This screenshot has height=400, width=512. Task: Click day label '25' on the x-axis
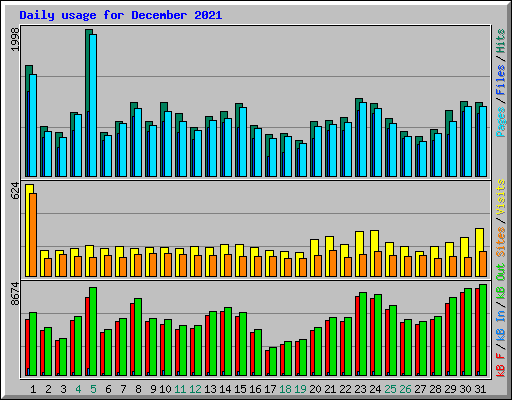(390, 389)
